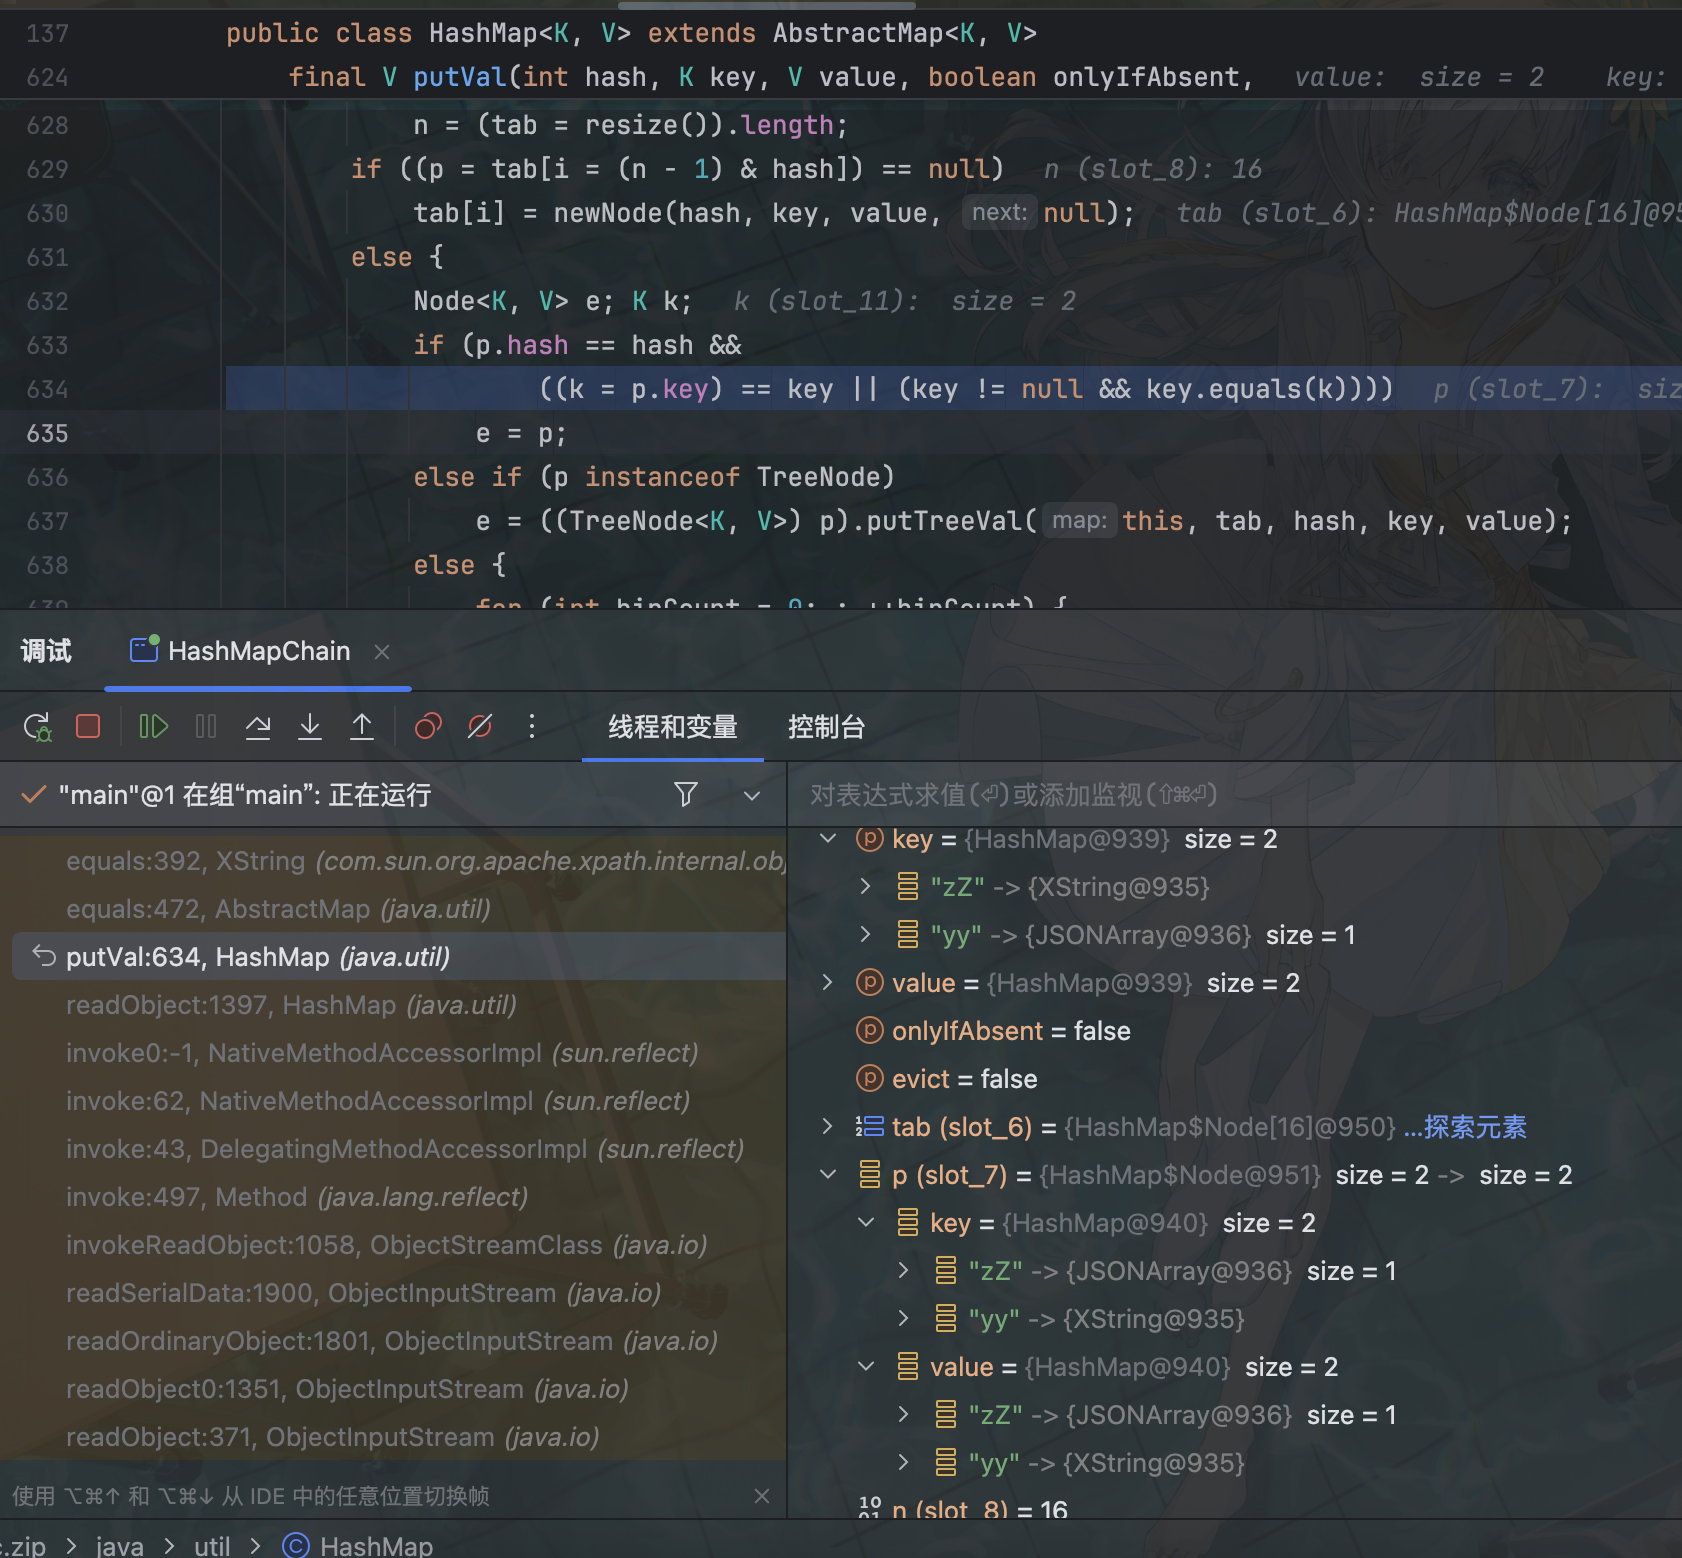Select the 线程和变量 tab
The width and height of the screenshot is (1682, 1558).
(x=672, y=727)
